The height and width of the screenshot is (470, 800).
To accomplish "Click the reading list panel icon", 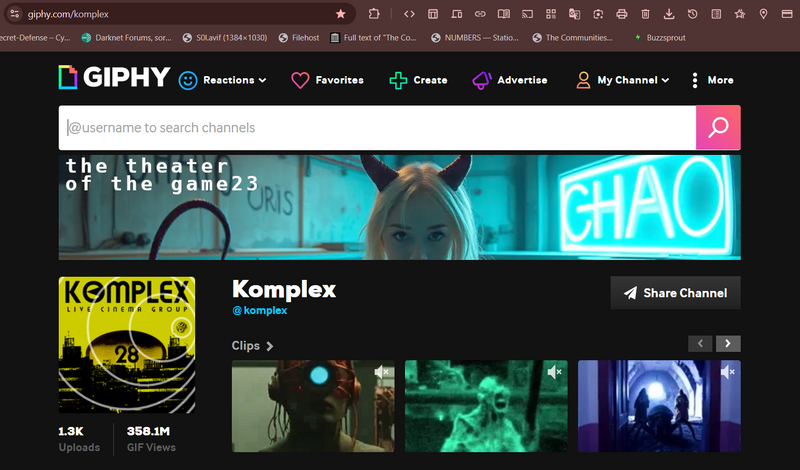I will (x=716, y=14).
